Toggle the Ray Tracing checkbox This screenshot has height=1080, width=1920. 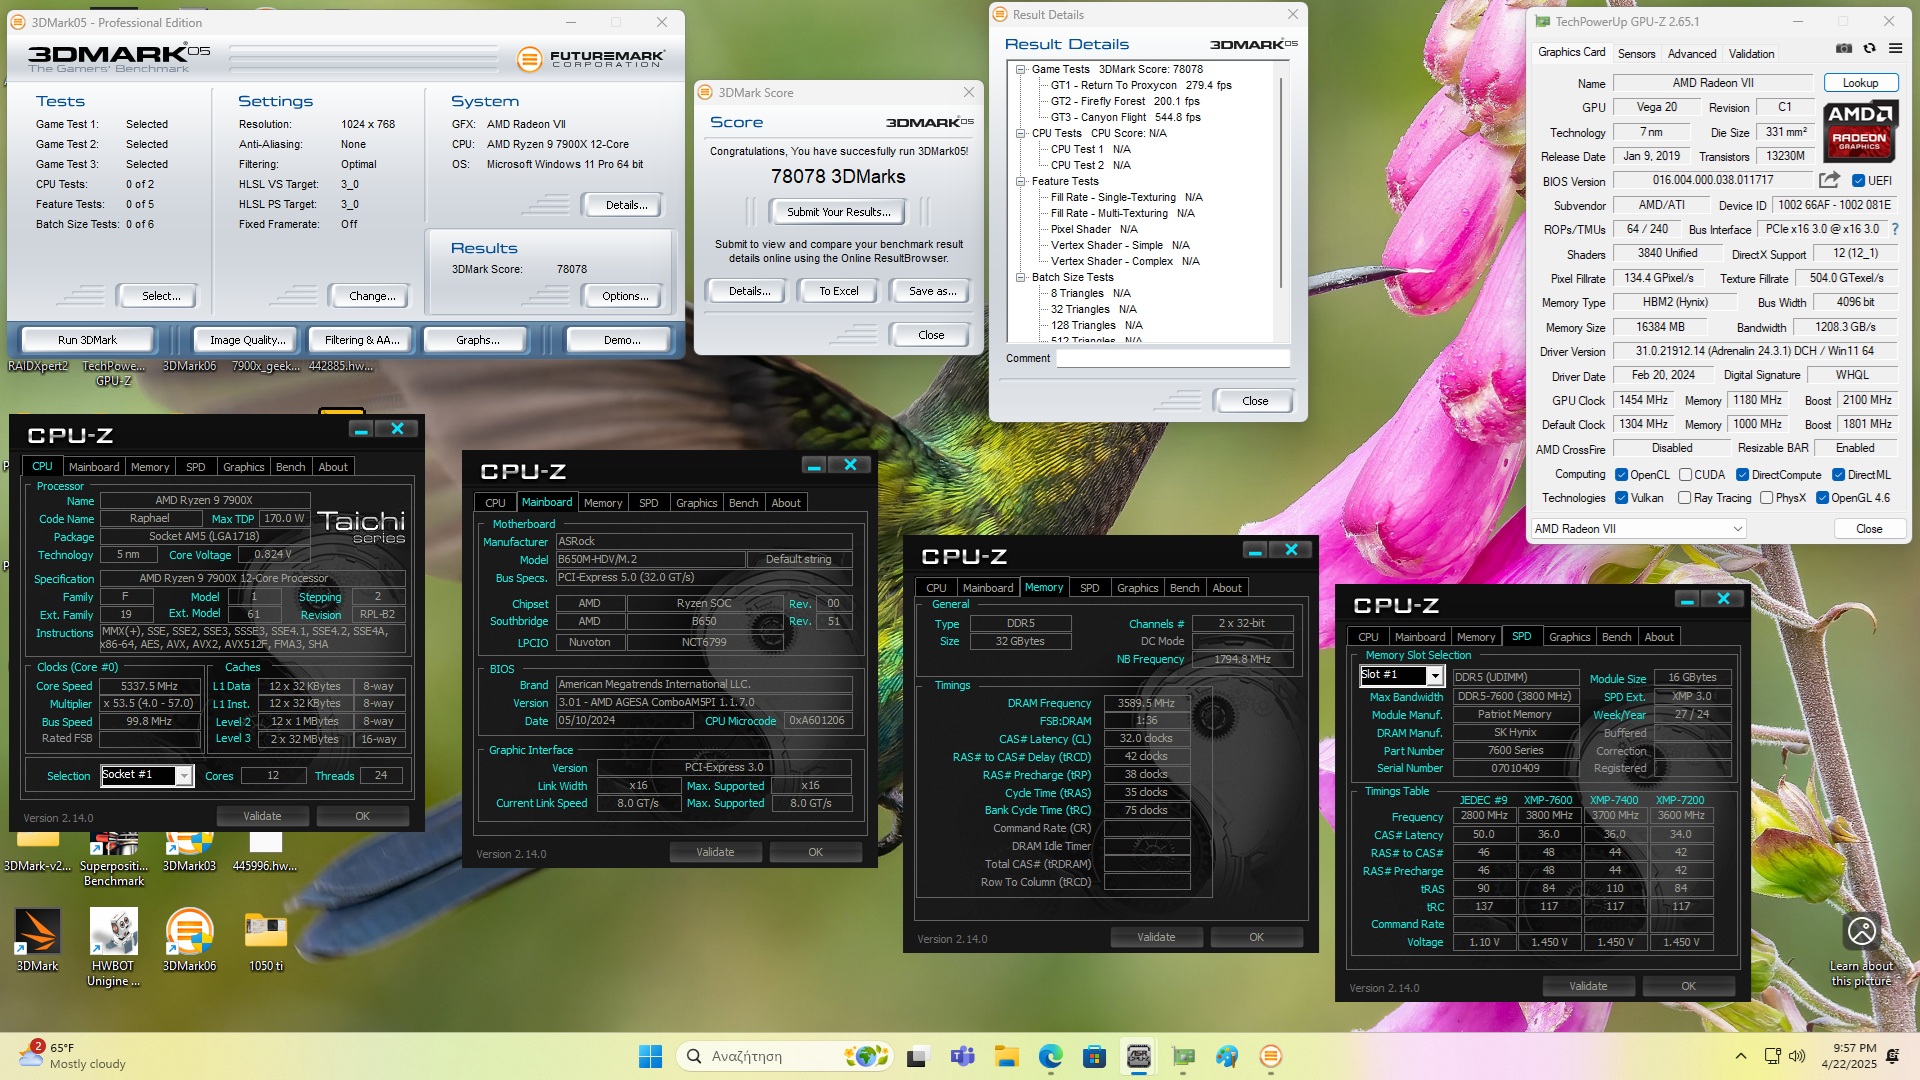[1685, 498]
